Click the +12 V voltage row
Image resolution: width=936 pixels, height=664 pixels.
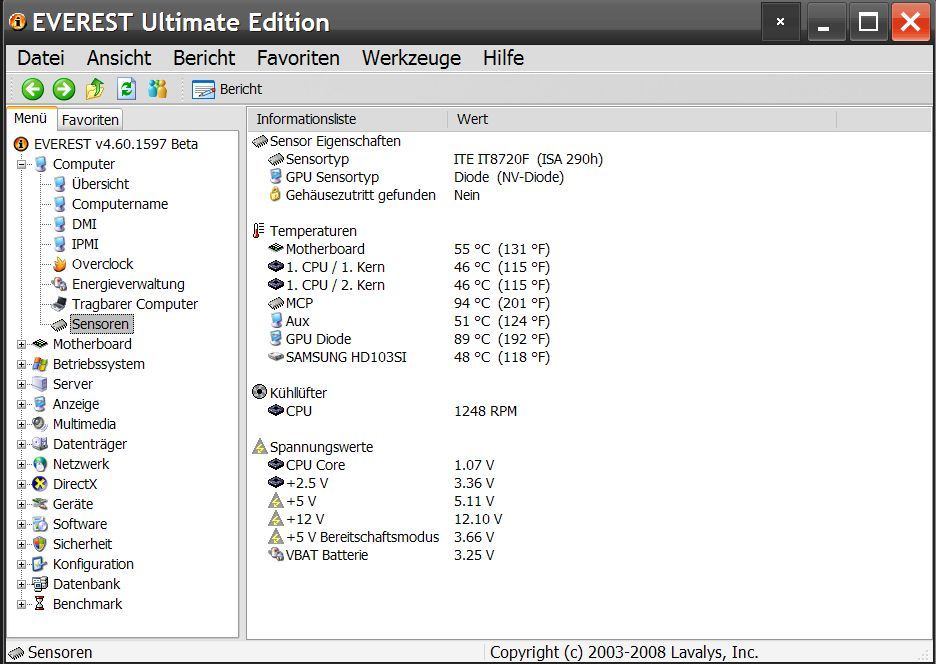[x=386, y=519]
